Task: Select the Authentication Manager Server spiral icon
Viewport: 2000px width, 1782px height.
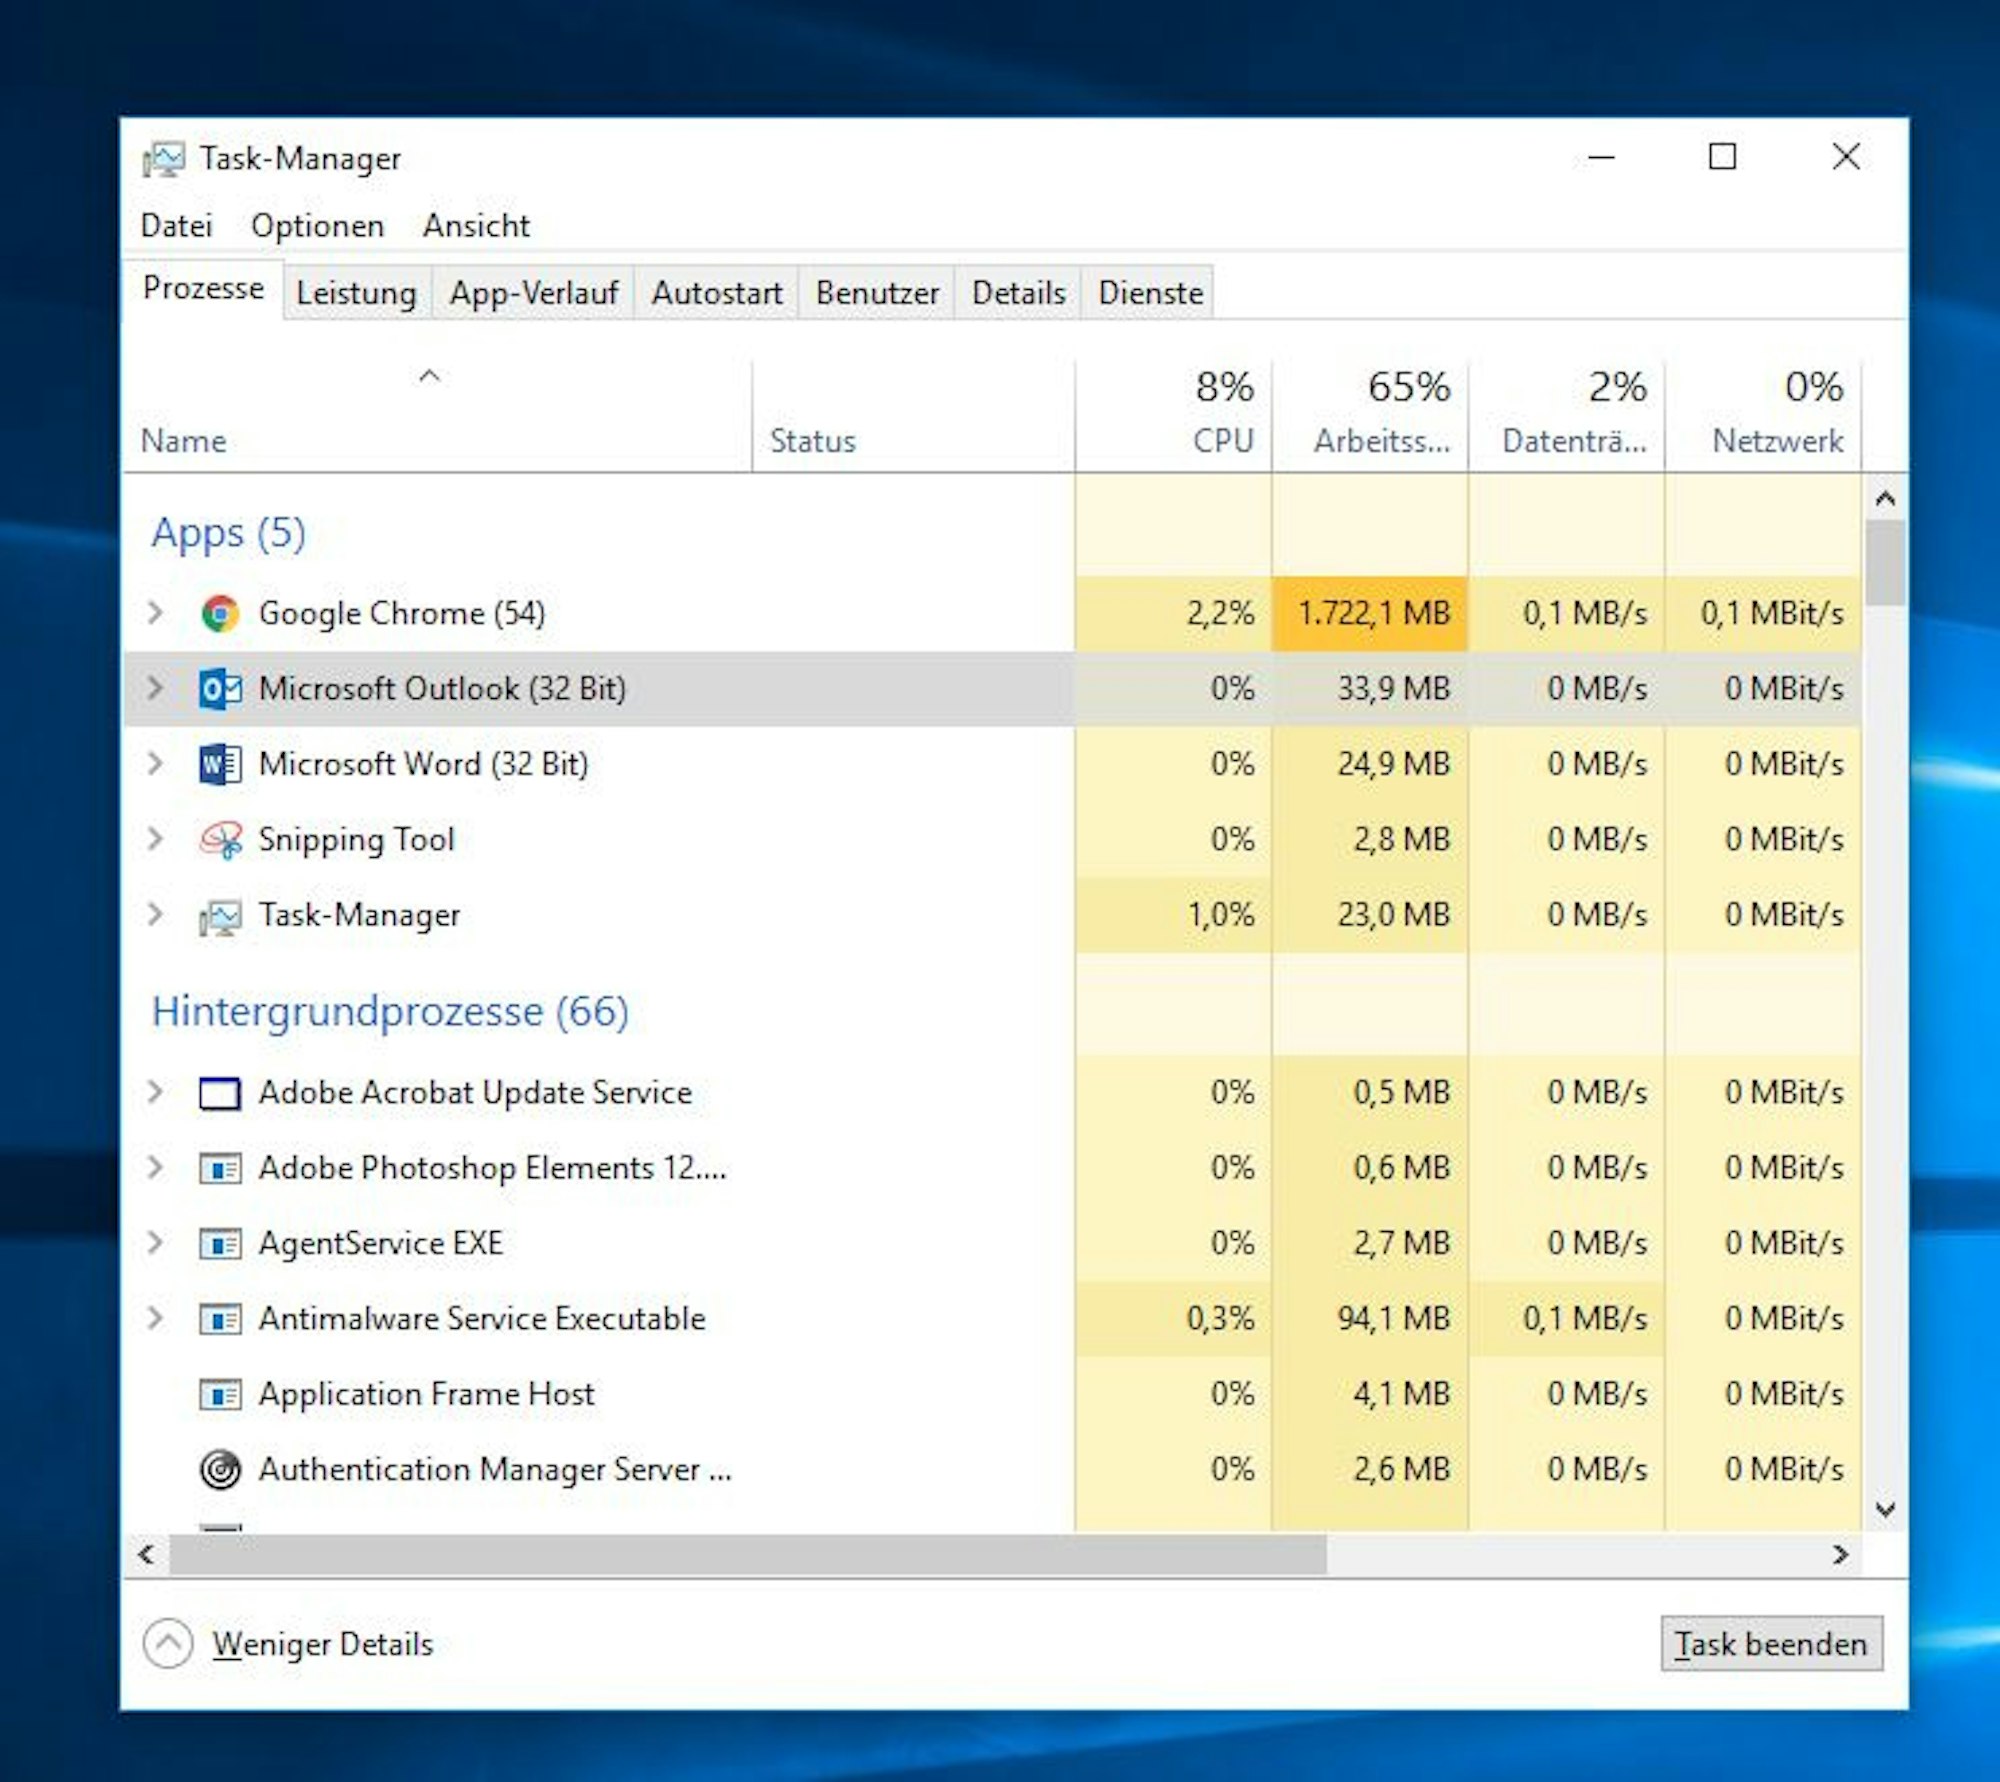Action: pyautogui.click(x=220, y=1469)
